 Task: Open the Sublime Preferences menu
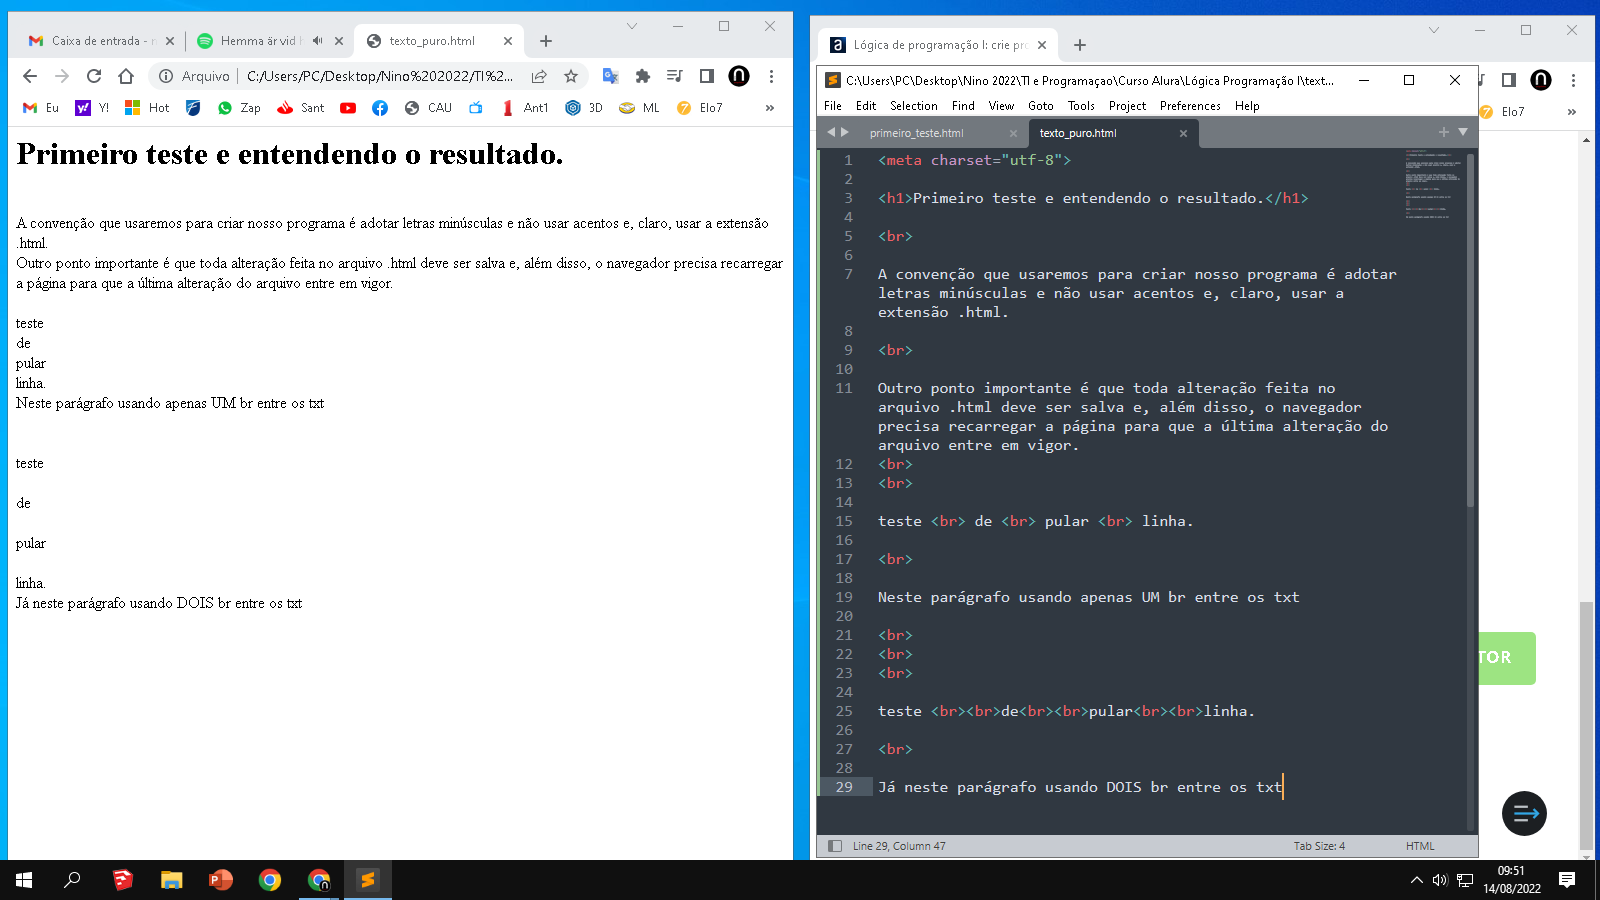pyautogui.click(x=1190, y=106)
